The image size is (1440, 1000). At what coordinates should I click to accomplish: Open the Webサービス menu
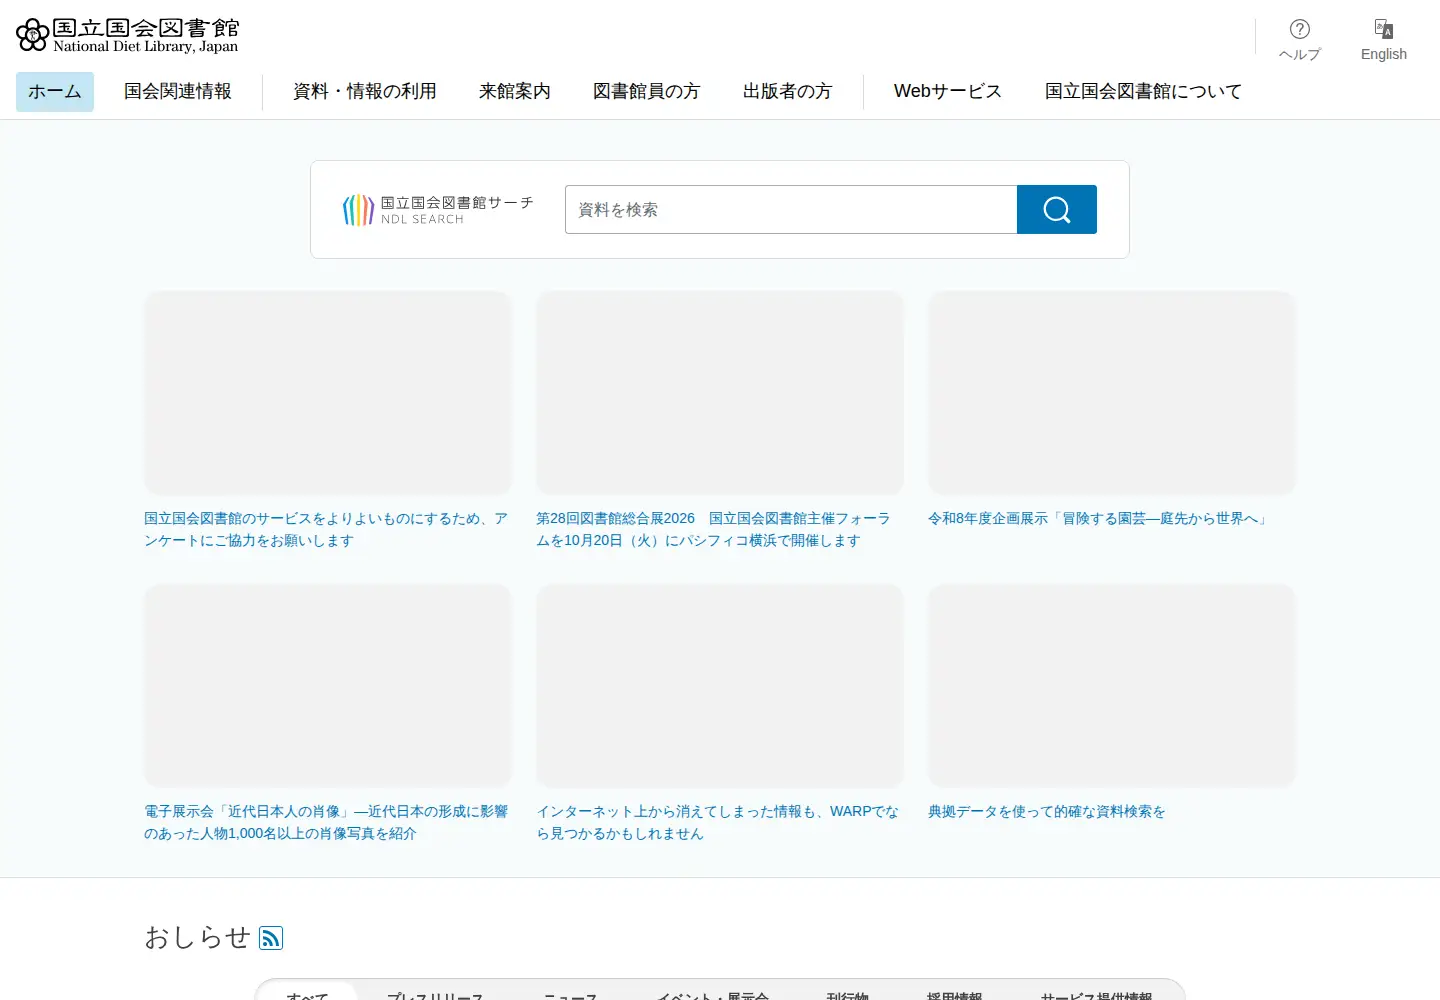coord(948,92)
